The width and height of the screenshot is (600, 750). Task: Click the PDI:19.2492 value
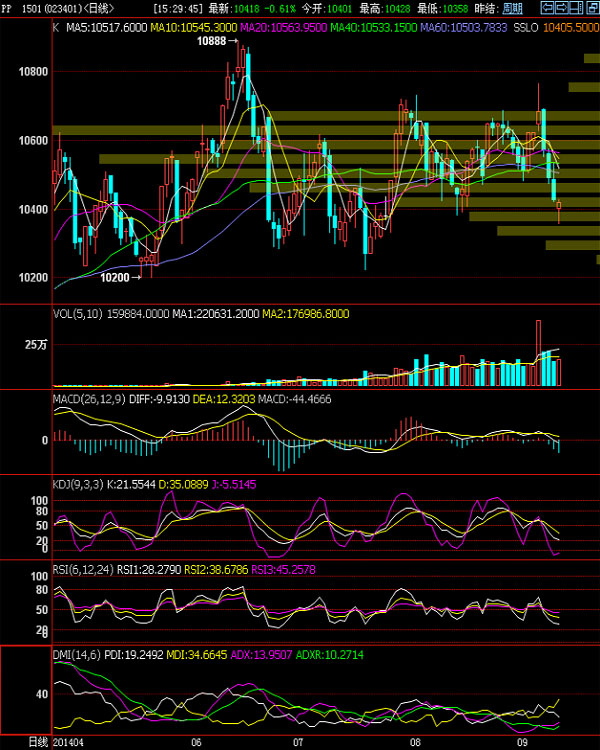(x=134, y=655)
